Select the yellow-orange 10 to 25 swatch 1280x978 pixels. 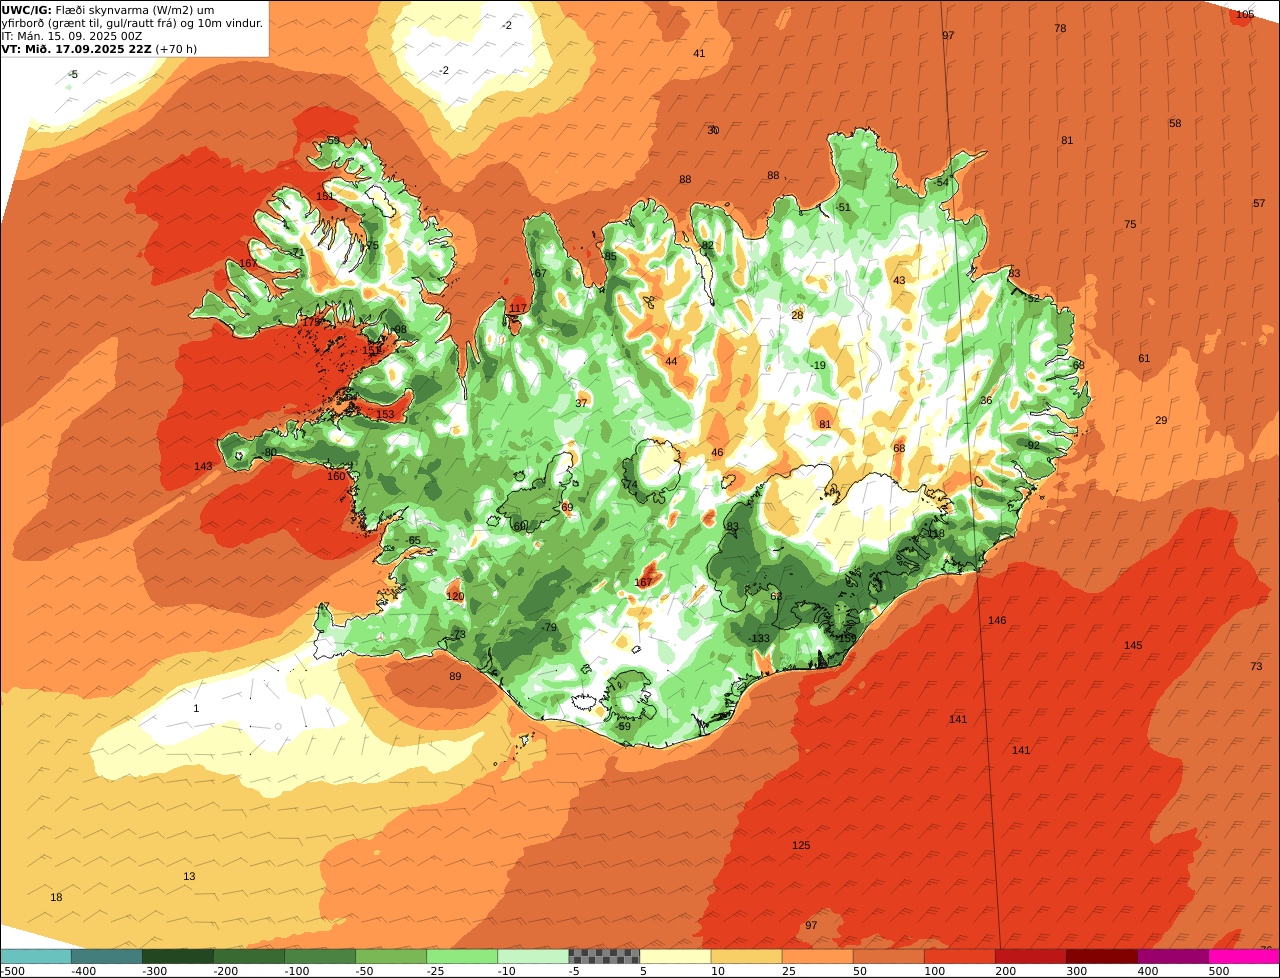click(x=746, y=956)
